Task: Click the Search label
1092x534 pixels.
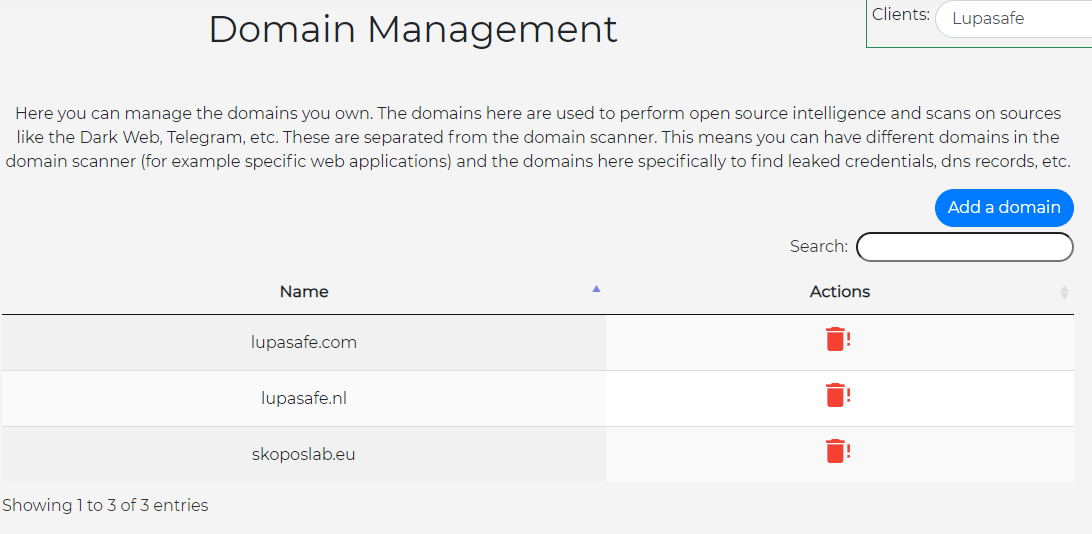Action: [x=819, y=246]
